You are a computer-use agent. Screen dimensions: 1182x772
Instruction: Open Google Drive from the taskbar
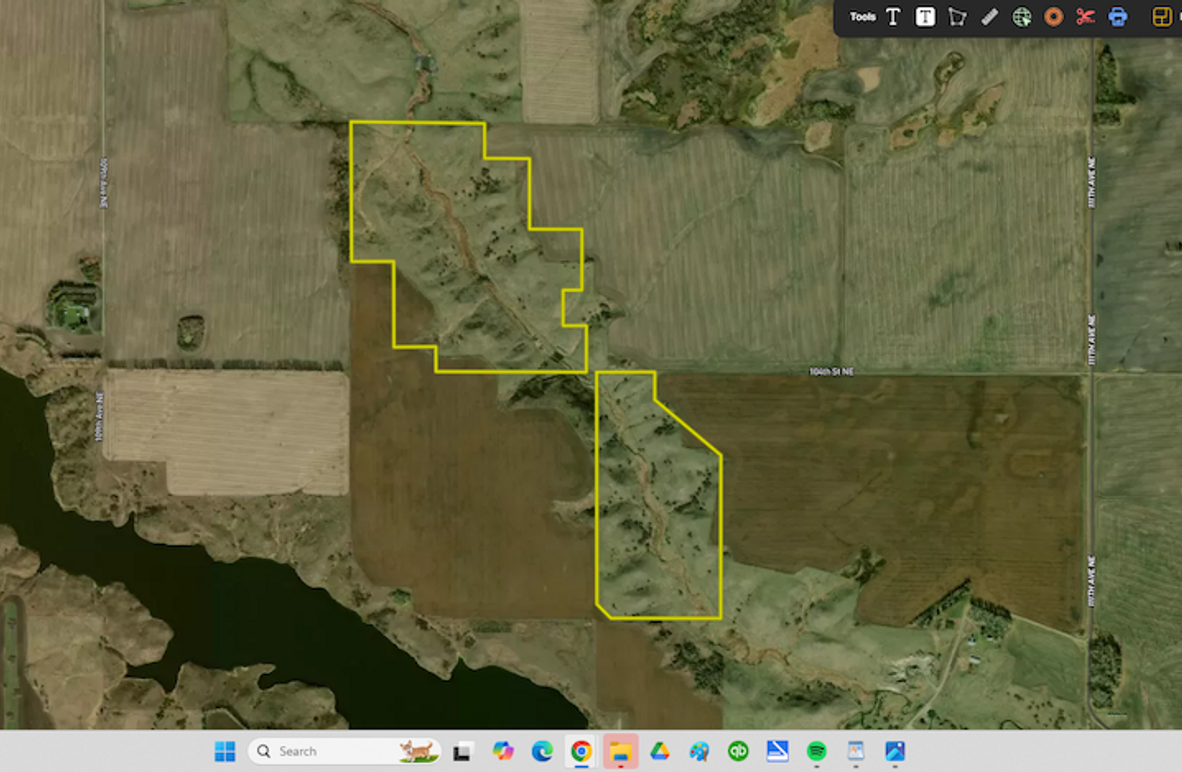(660, 751)
